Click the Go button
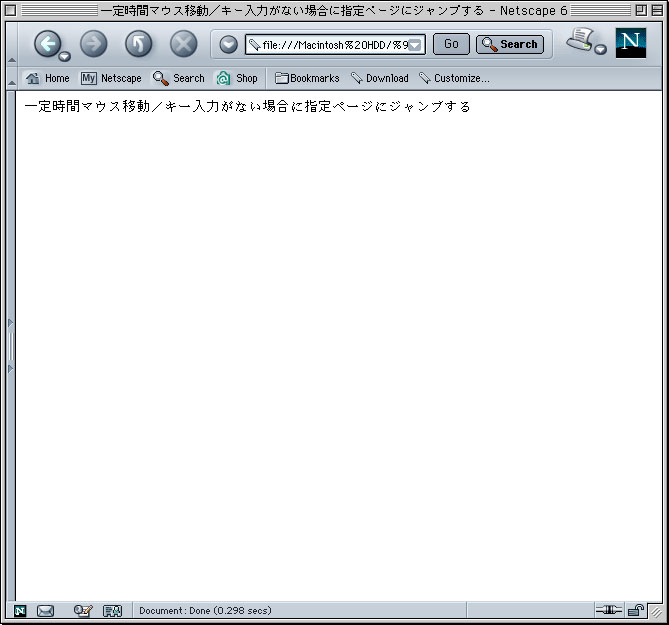Screen dimensions: 669x625 pyautogui.click(x=451, y=44)
